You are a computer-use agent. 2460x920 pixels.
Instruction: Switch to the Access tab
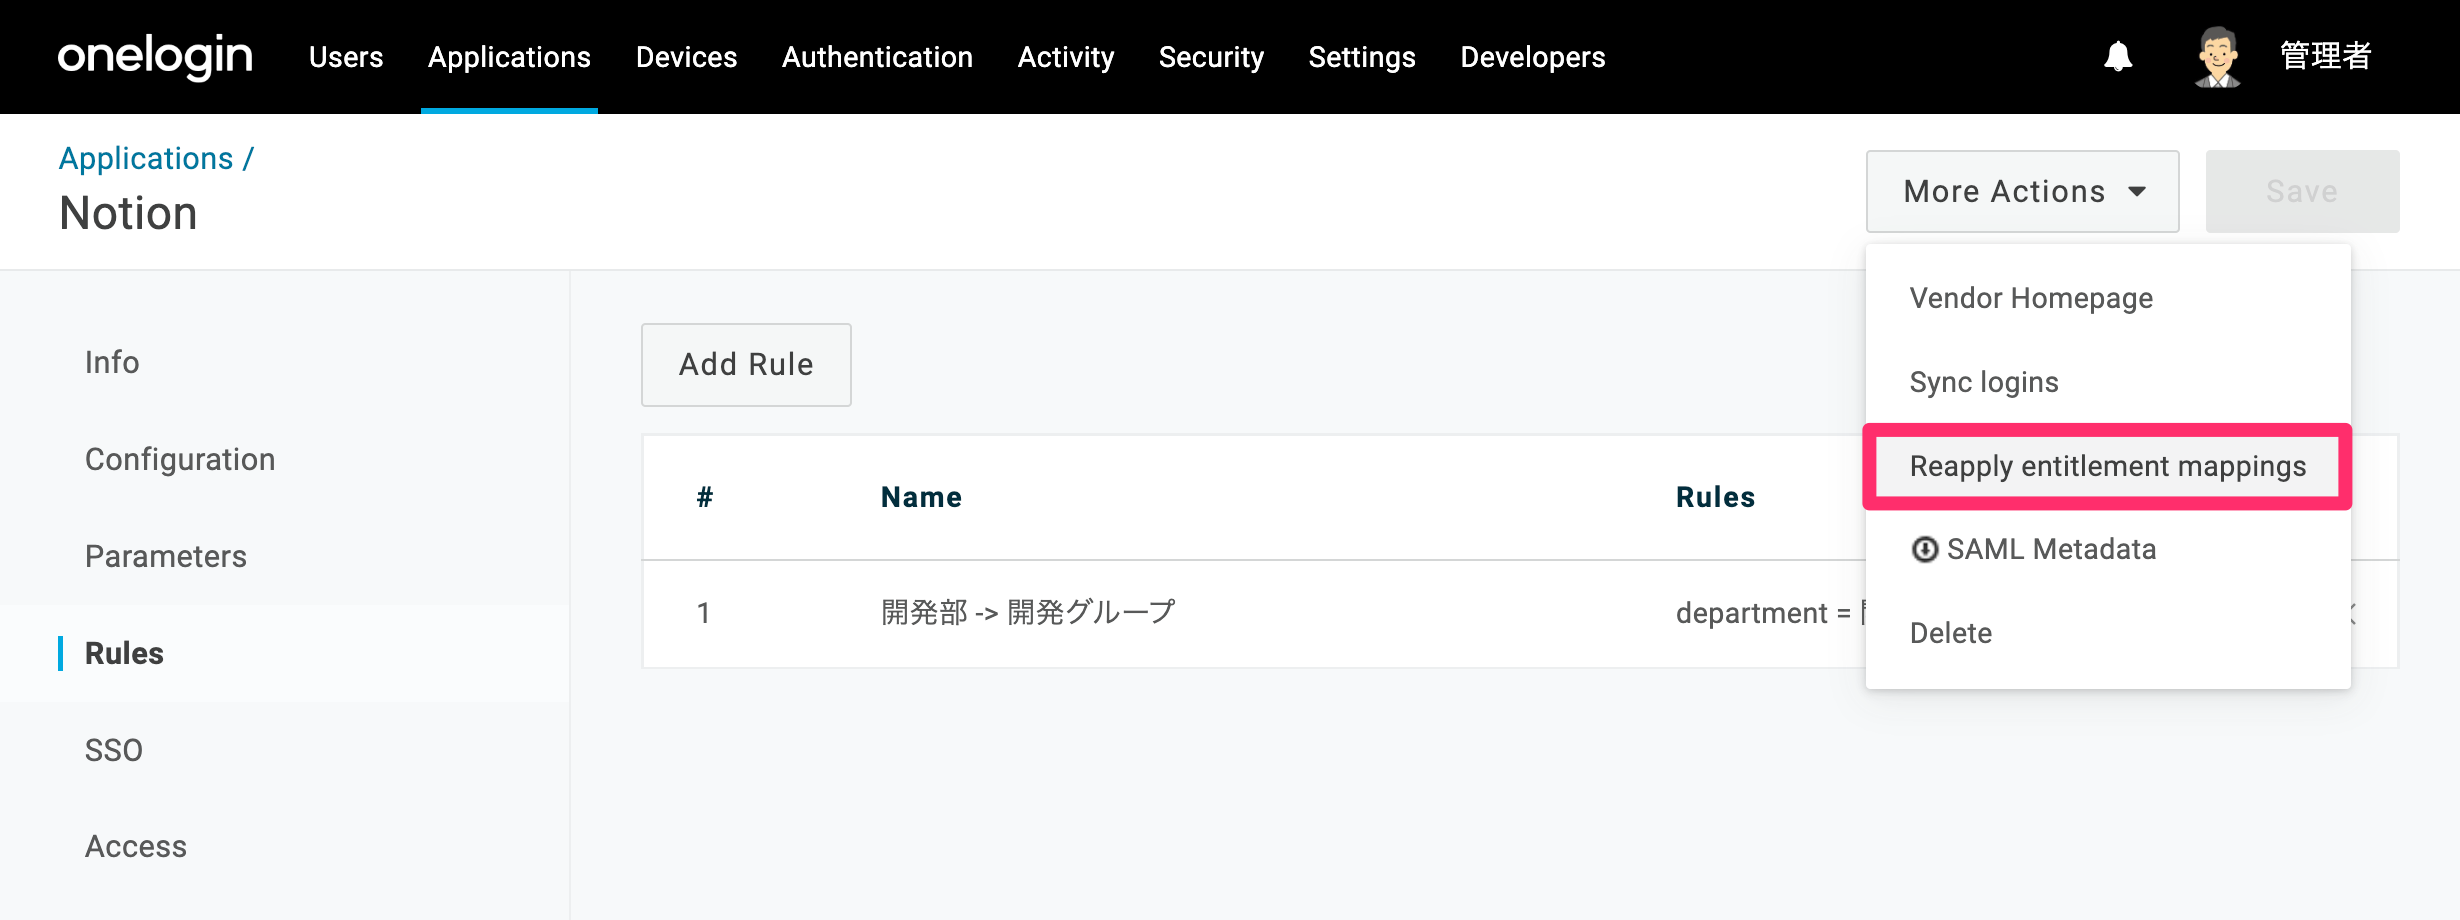coord(136,846)
